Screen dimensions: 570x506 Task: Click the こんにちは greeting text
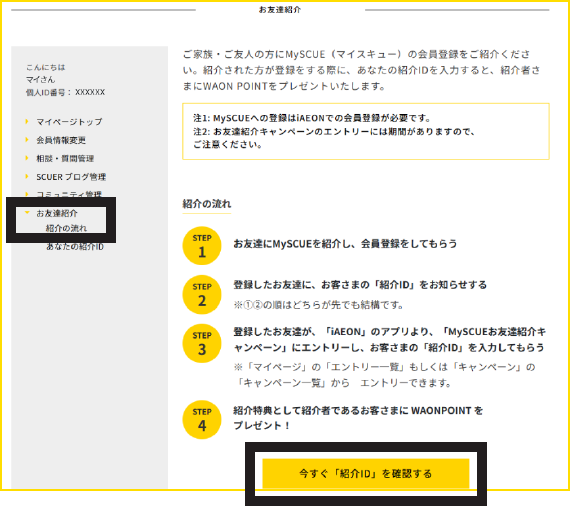point(45,67)
